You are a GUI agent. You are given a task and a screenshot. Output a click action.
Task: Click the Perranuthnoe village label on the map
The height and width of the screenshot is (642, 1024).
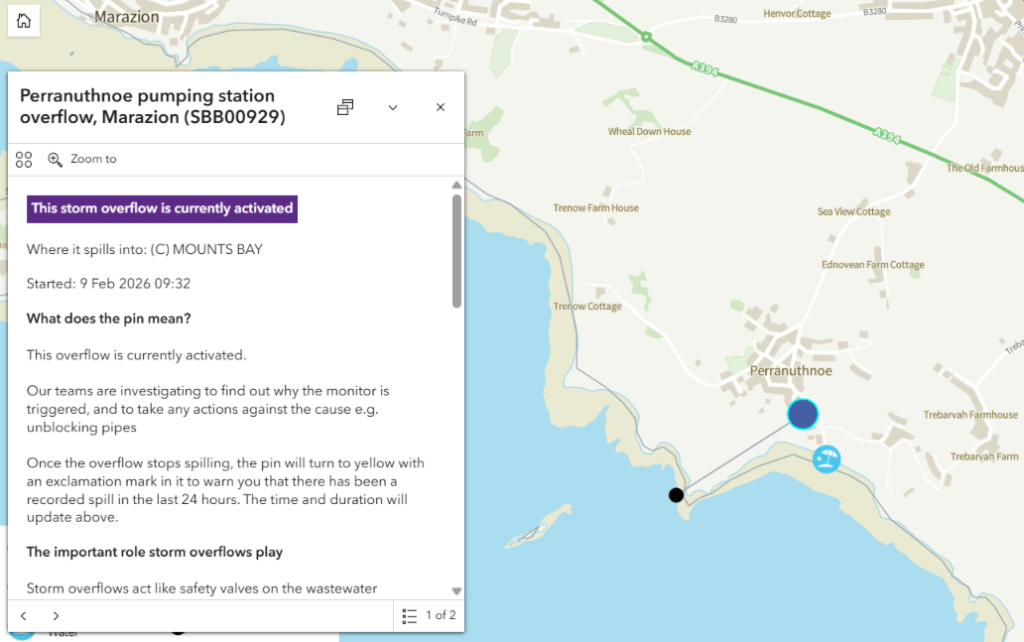790,371
